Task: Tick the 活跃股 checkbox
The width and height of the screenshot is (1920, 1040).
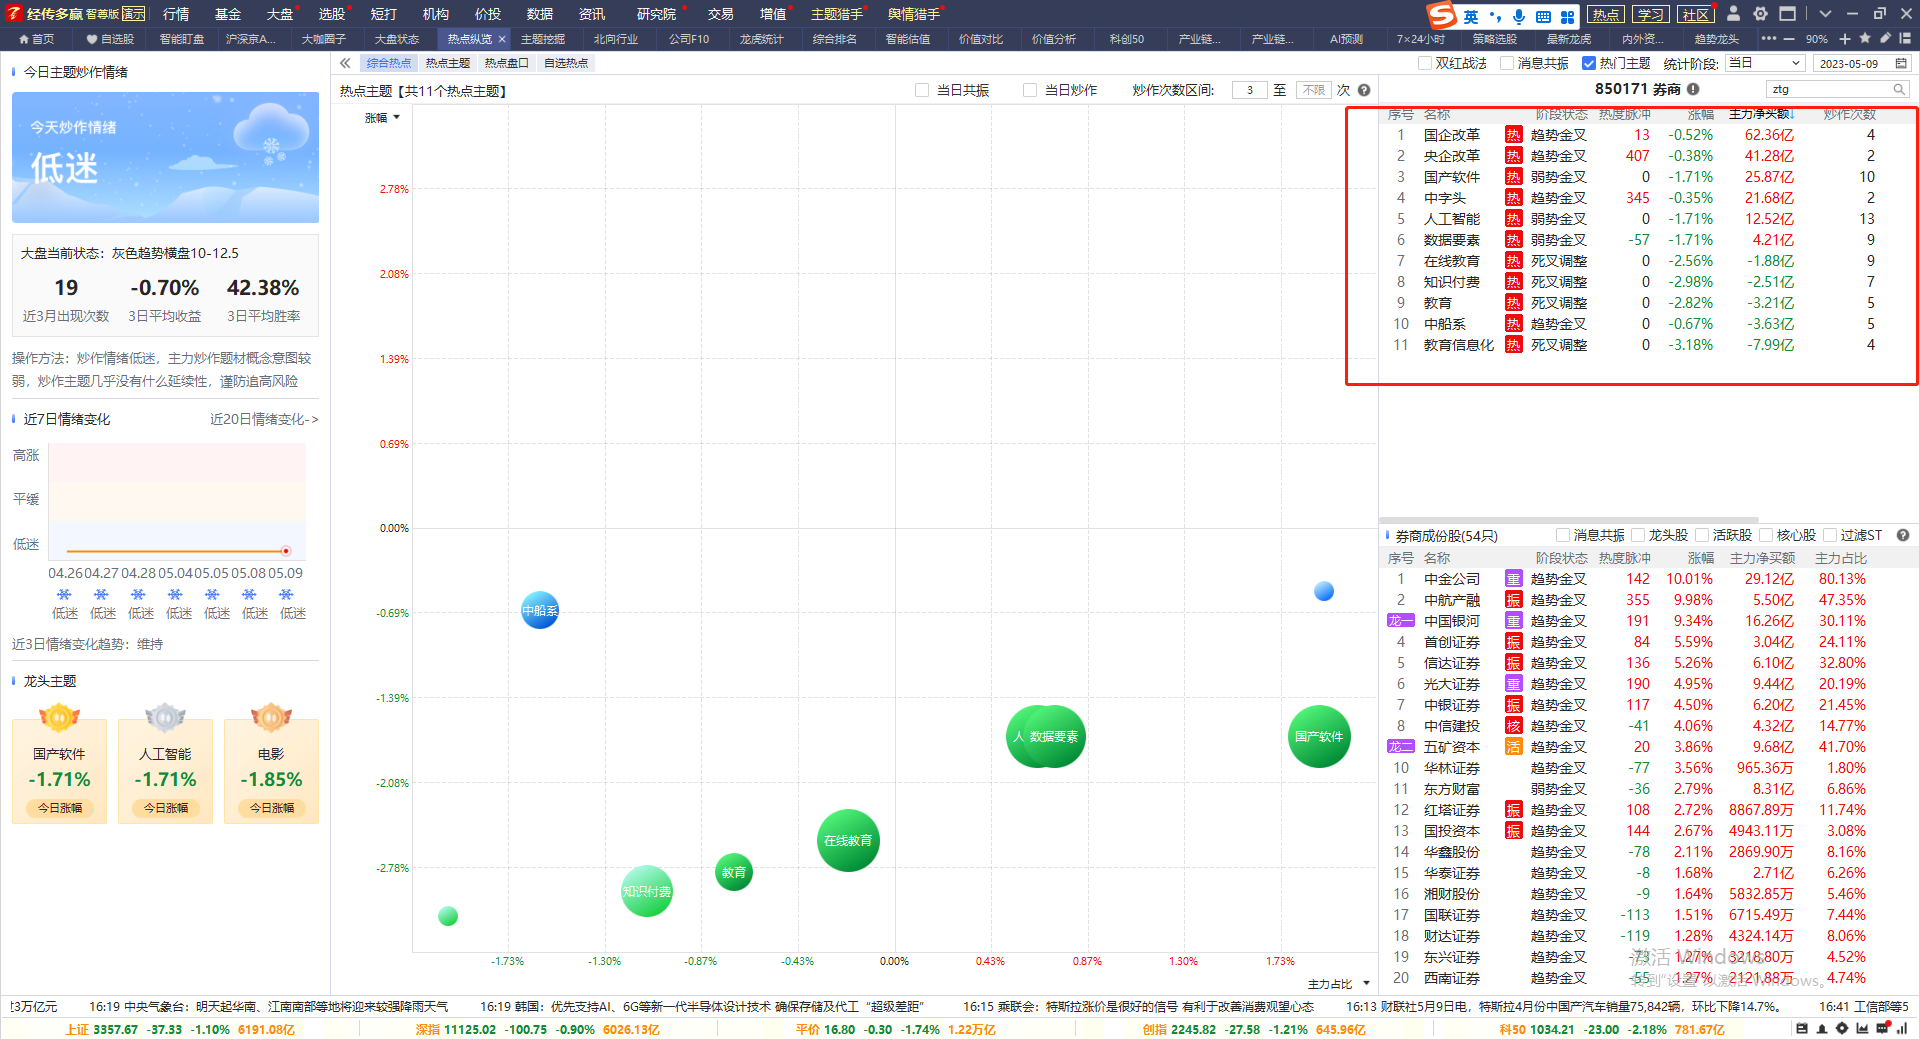Action: (1702, 535)
